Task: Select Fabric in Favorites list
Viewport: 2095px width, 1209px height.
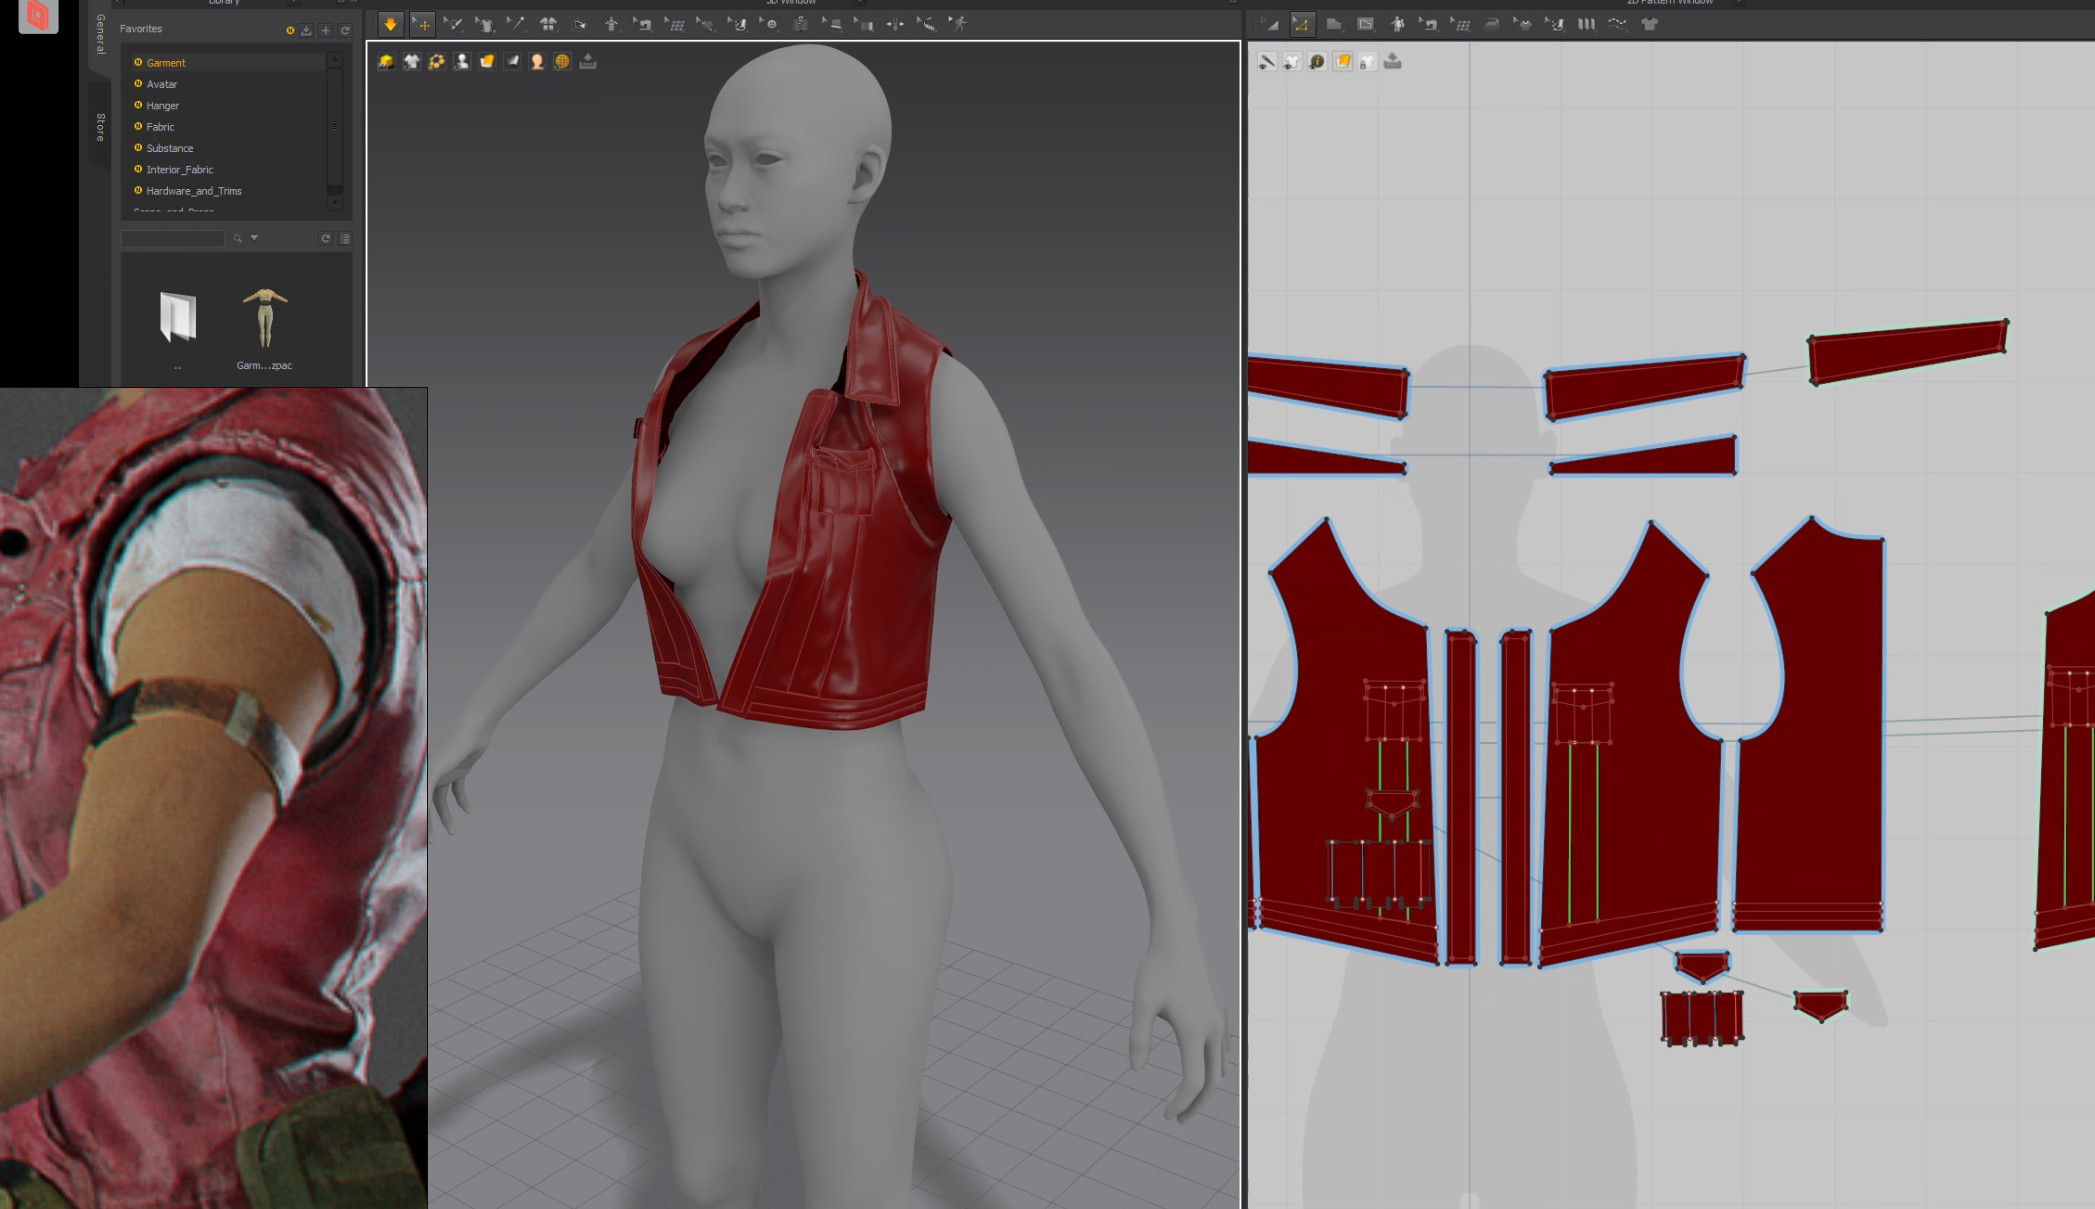Action: 228,127
